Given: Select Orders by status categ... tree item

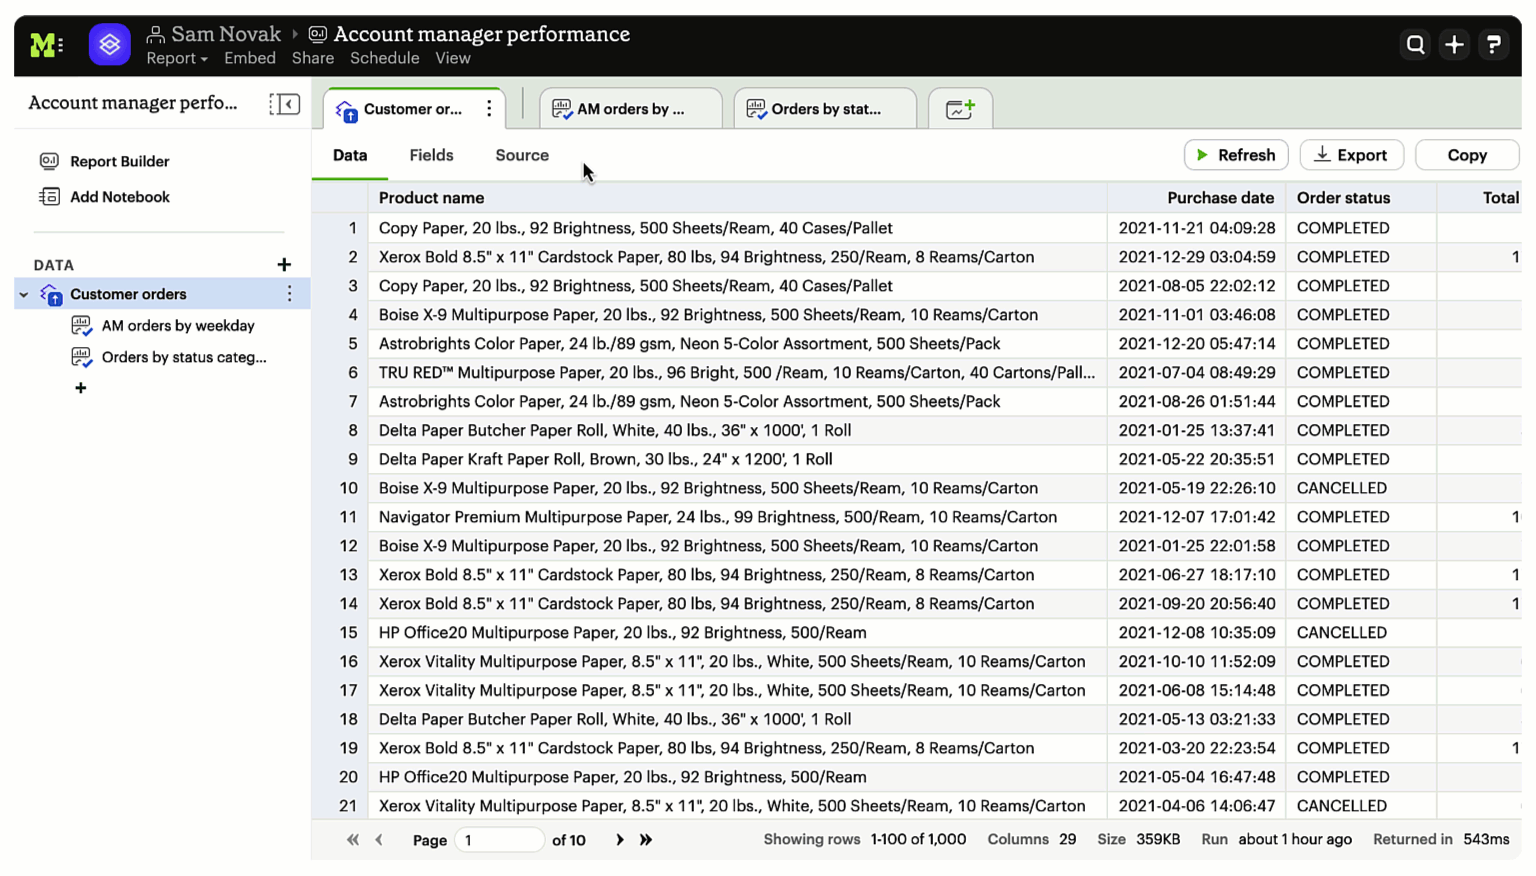Looking at the screenshot, I should 184,358.
